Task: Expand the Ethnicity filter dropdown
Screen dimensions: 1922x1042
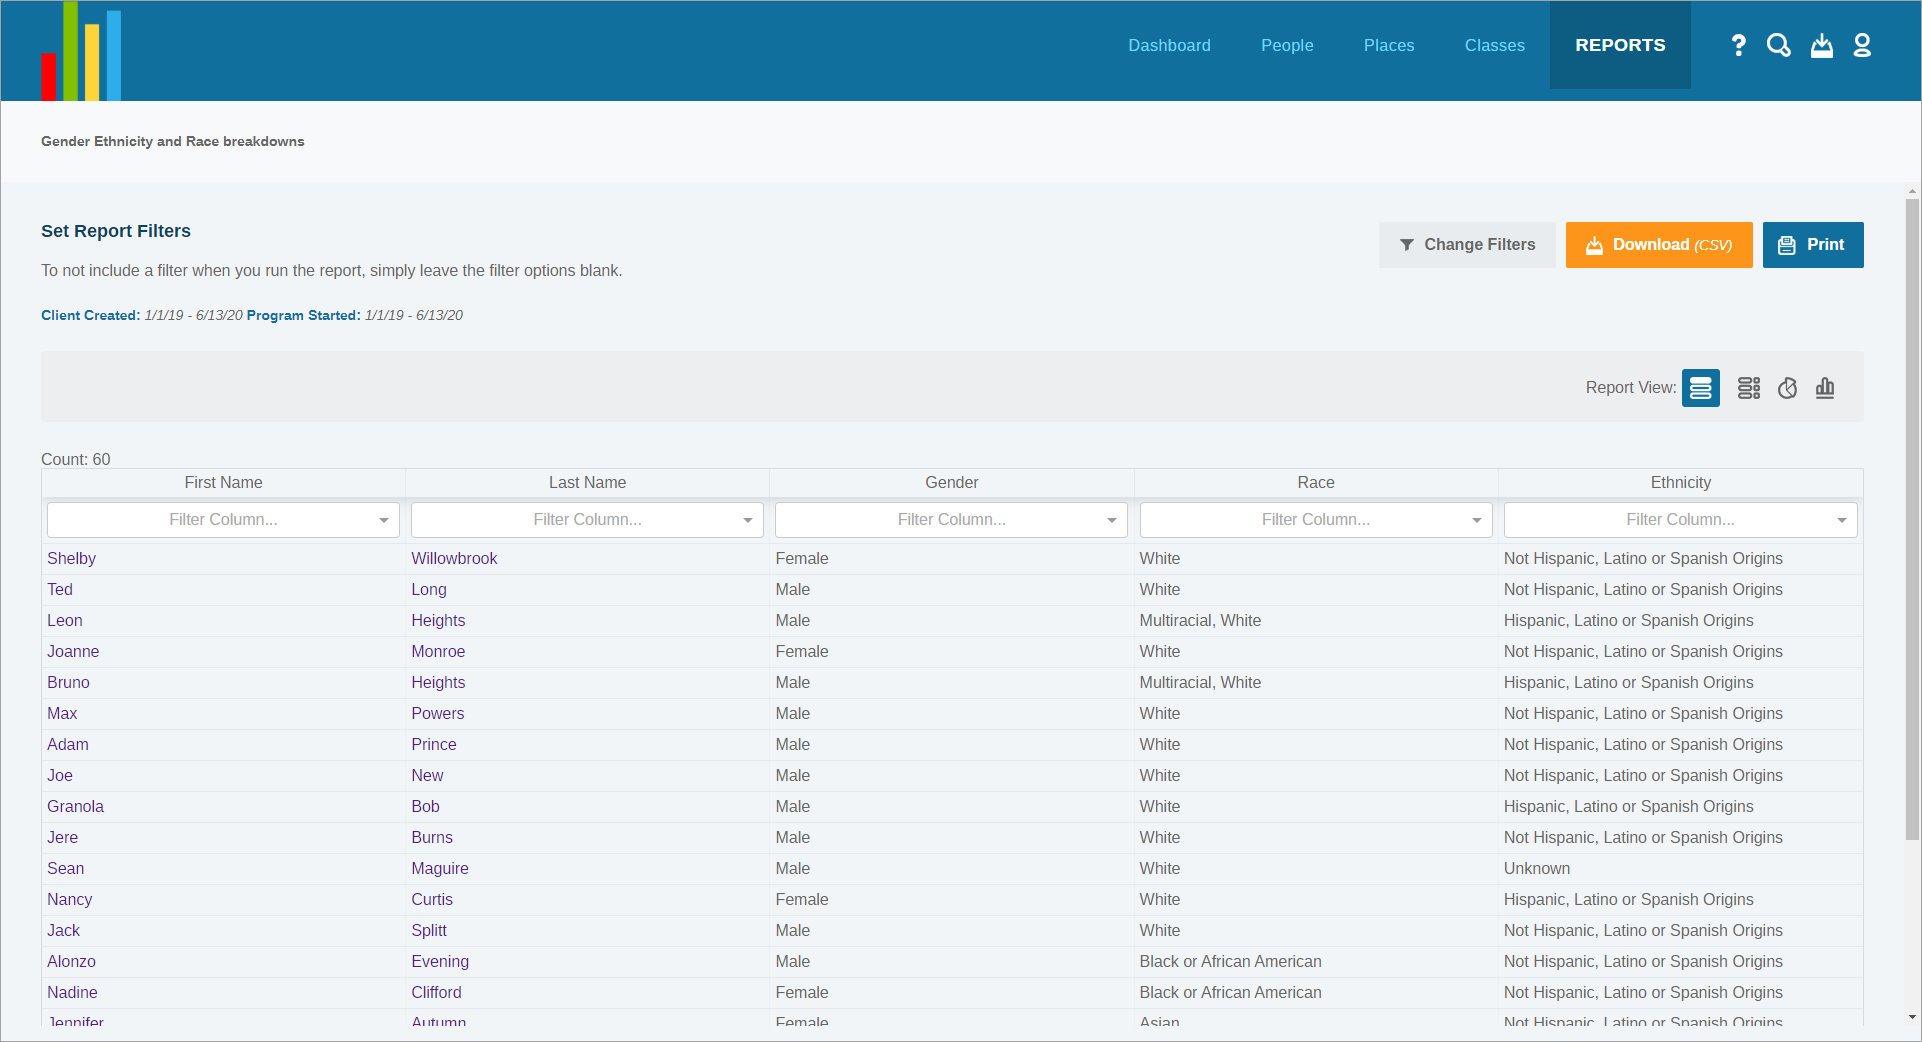Action: [1842, 520]
